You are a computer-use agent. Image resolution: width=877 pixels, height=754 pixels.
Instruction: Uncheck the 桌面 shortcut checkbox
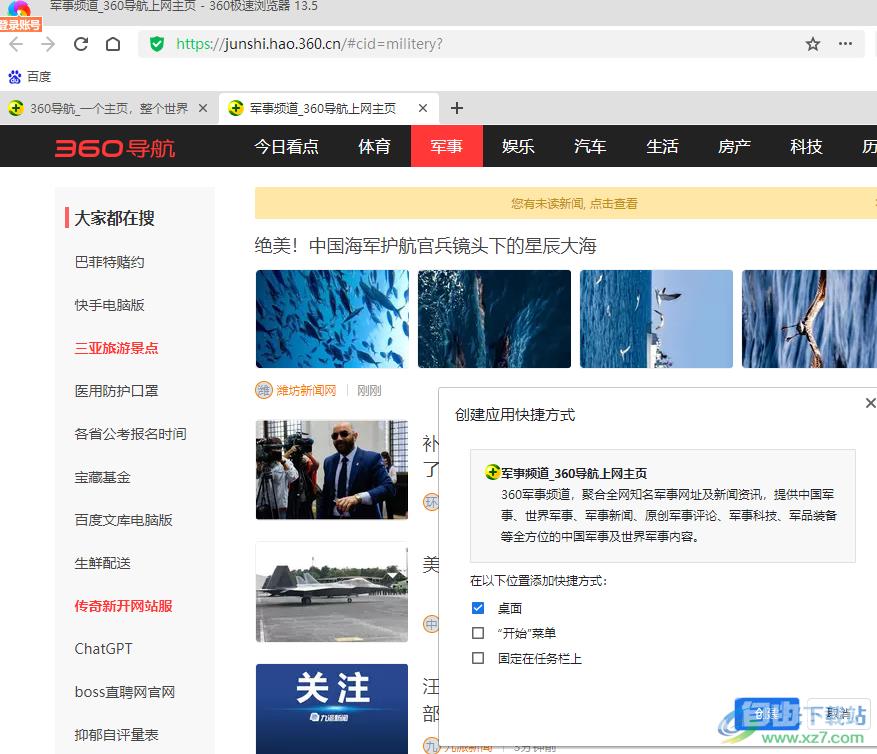pos(478,607)
